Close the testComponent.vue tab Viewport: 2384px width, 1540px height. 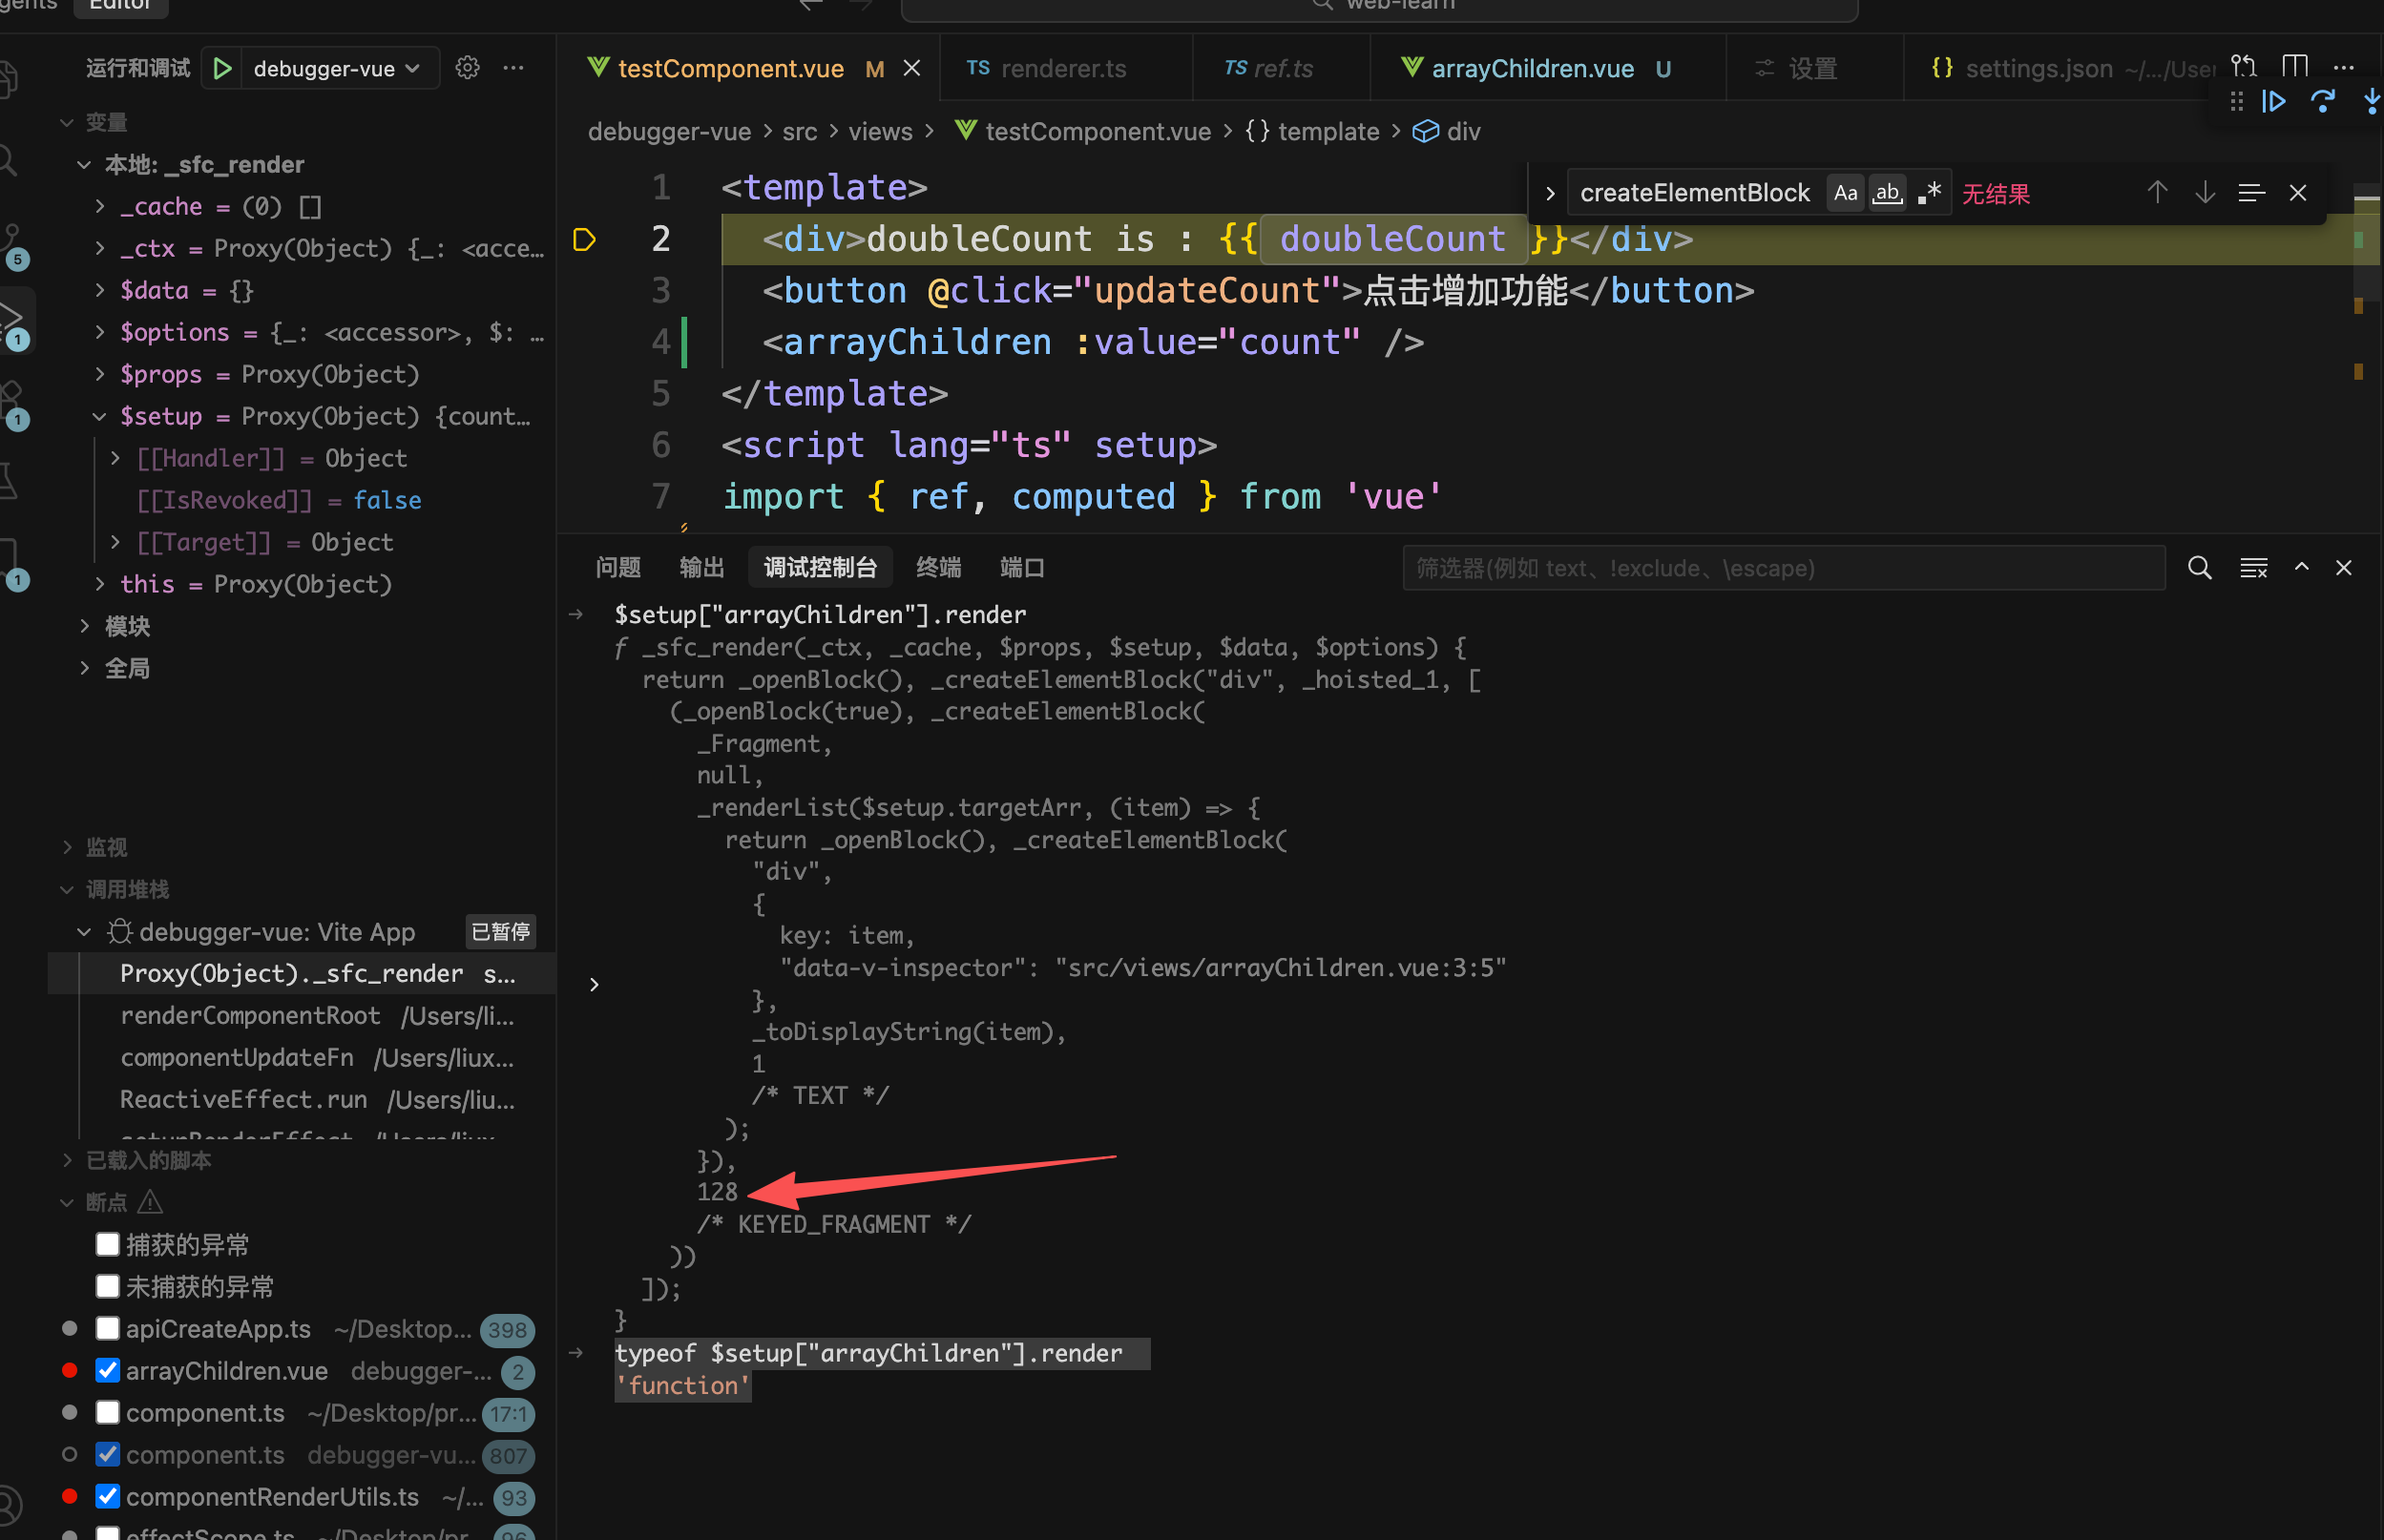tap(912, 68)
